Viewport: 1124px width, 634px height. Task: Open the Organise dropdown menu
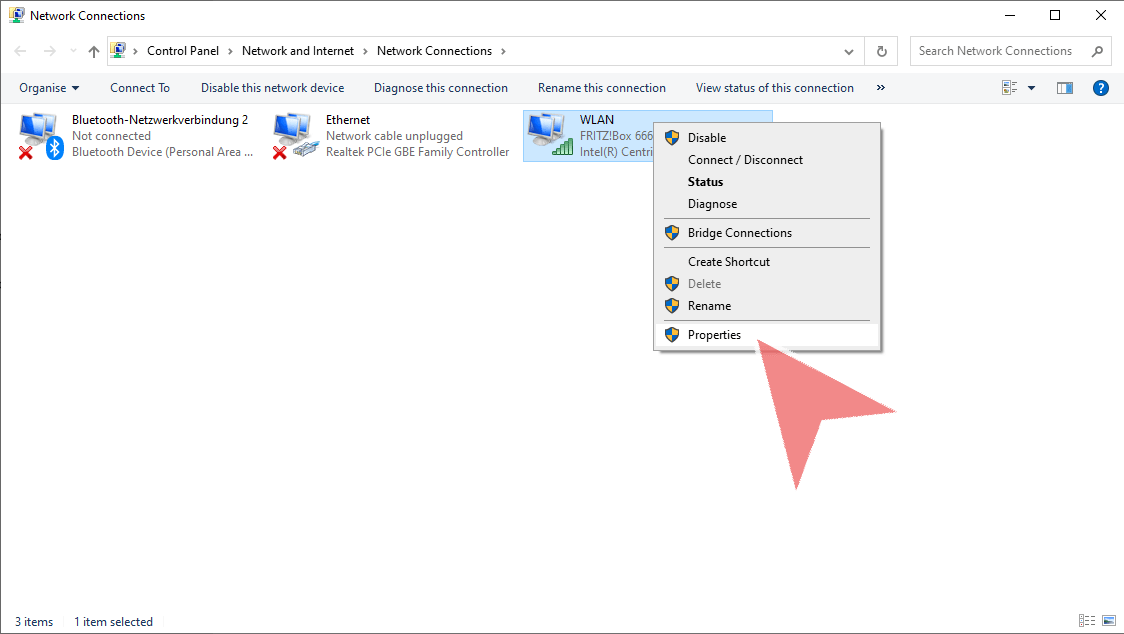coord(49,88)
